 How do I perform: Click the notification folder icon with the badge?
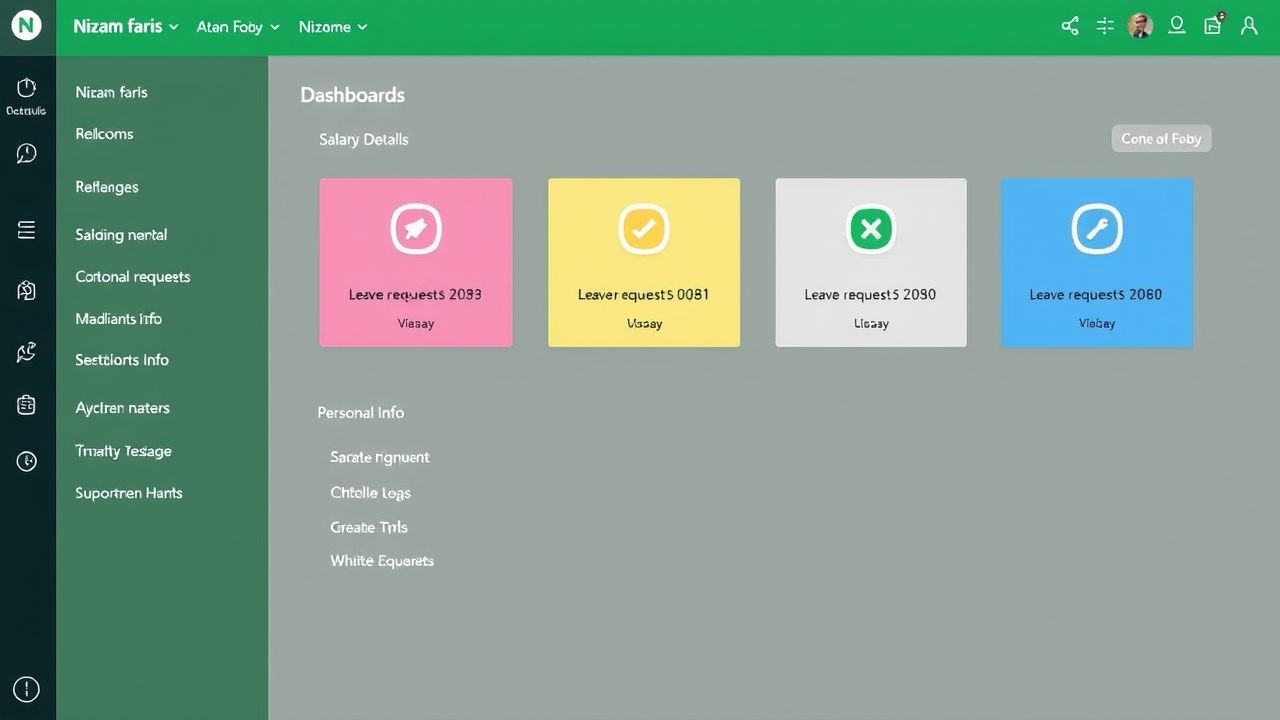pyautogui.click(x=1212, y=25)
